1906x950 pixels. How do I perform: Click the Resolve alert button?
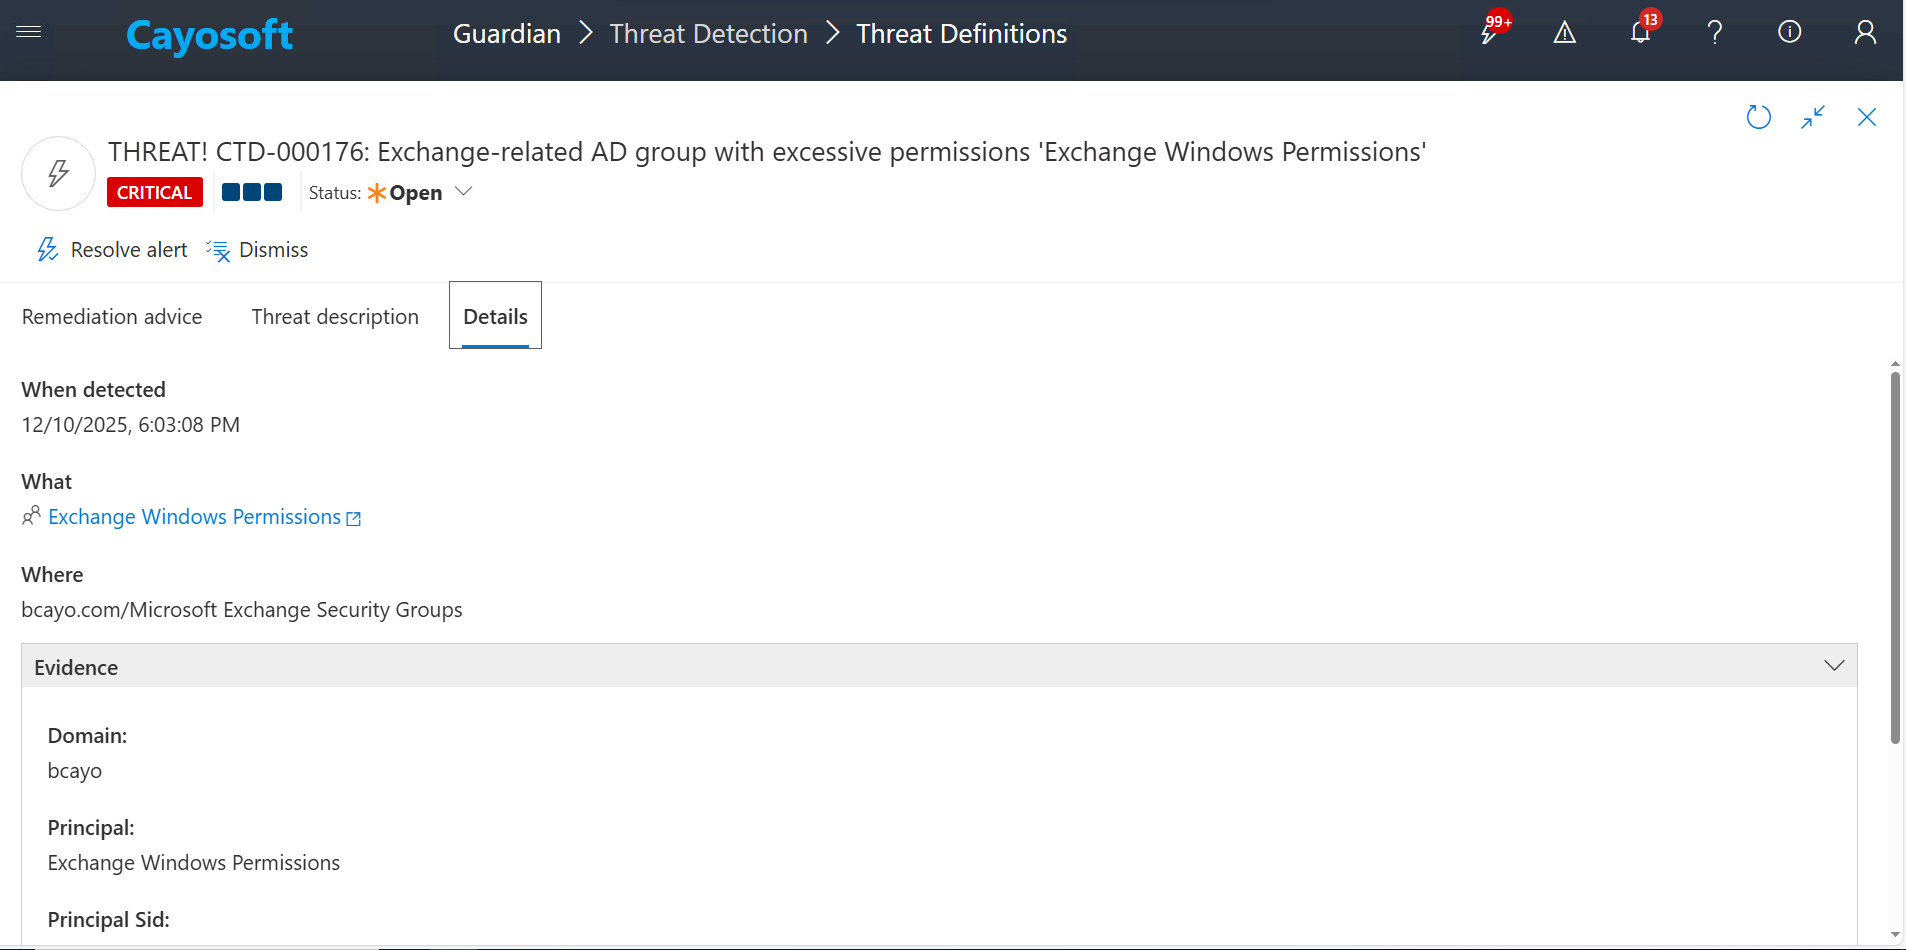tap(112, 250)
